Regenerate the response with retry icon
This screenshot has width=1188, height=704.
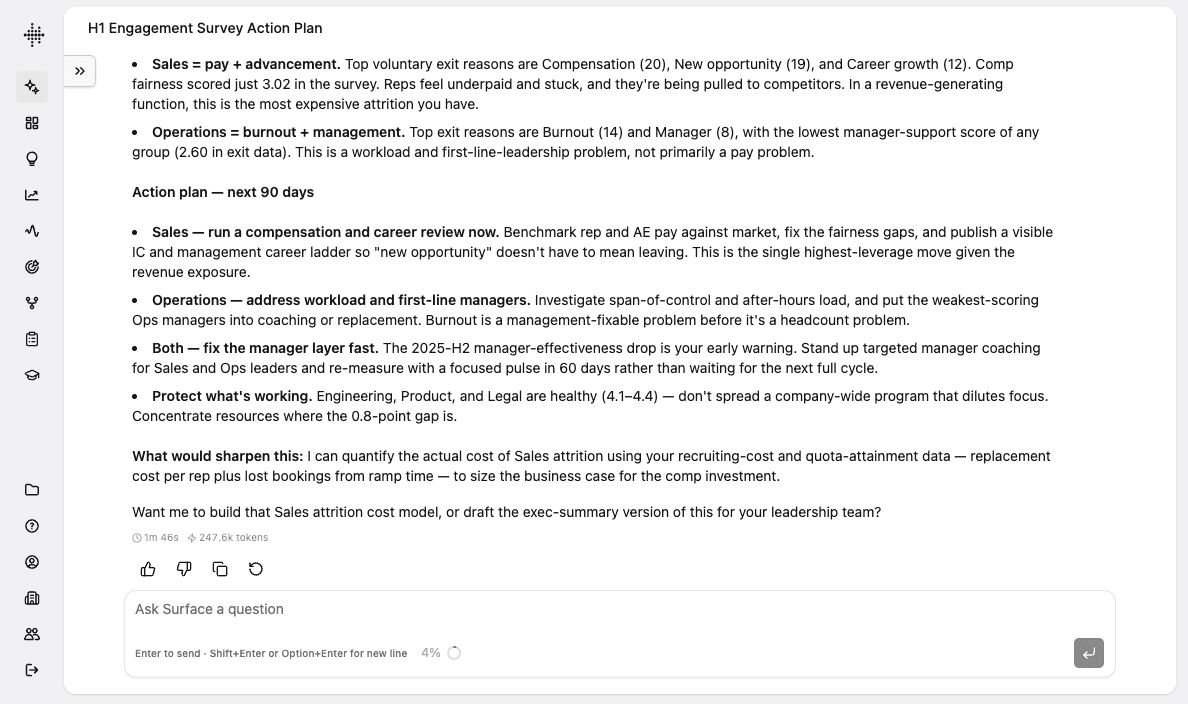click(256, 569)
